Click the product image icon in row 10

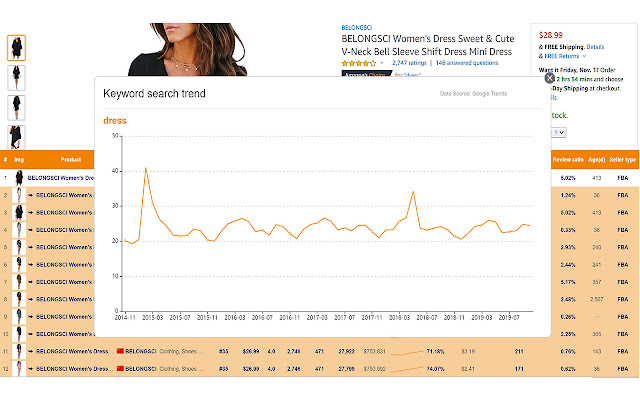19,334
